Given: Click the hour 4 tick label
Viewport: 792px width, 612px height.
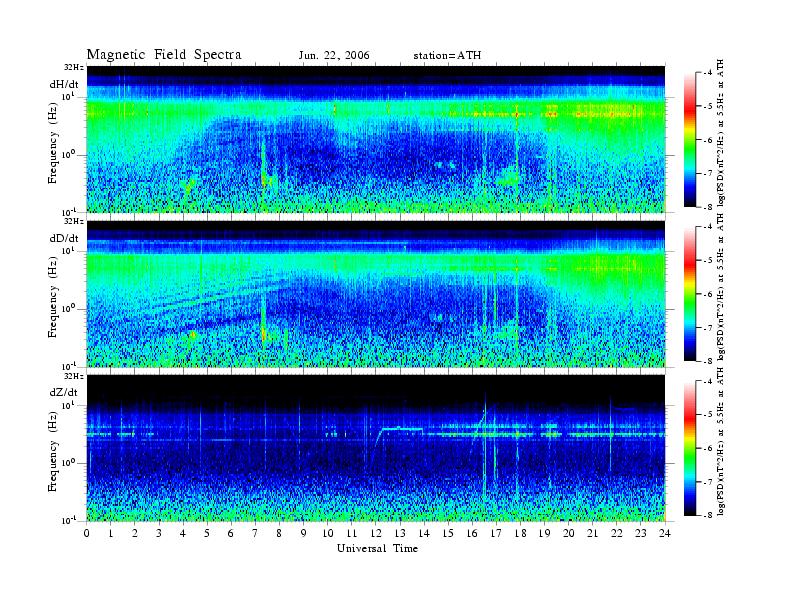Looking at the screenshot, I should tap(183, 534).
